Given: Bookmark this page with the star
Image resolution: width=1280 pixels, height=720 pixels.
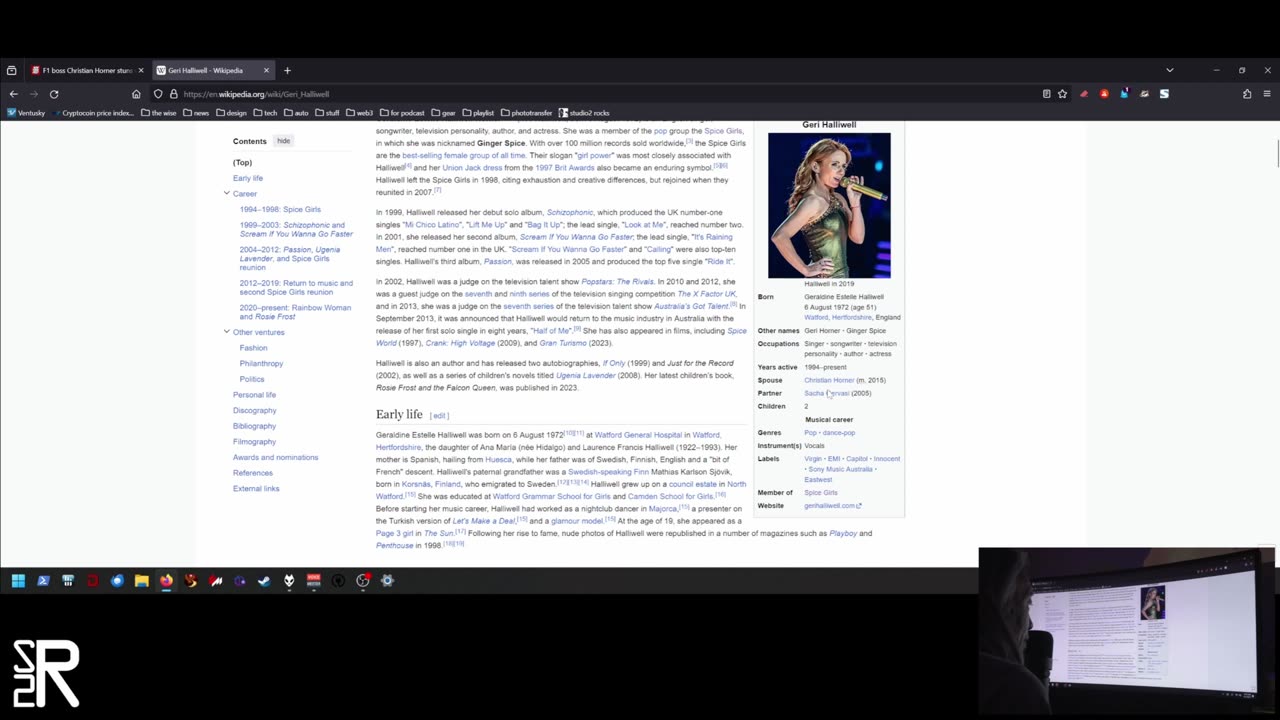Looking at the screenshot, I should pyautogui.click(x=1062, y=94).
